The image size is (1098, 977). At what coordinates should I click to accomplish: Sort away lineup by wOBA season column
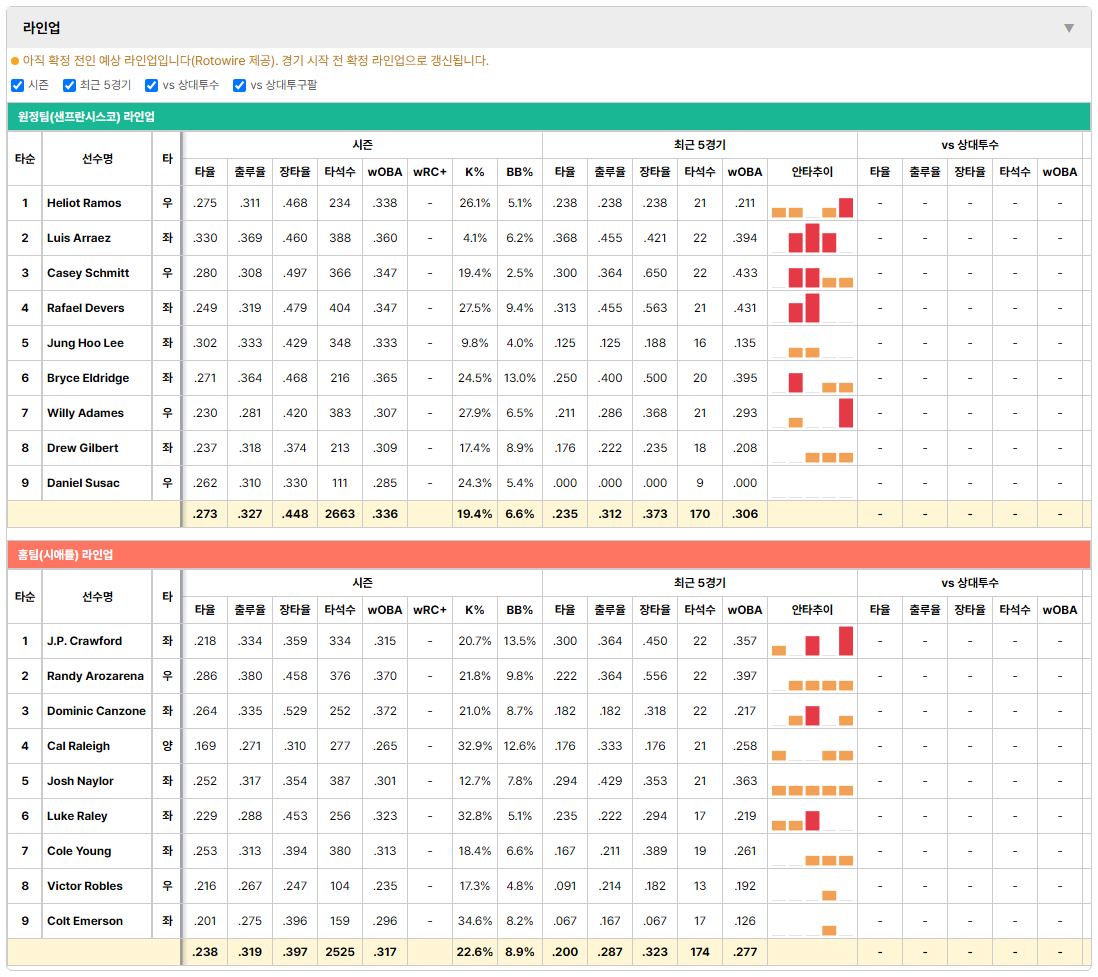pos(385,172)
